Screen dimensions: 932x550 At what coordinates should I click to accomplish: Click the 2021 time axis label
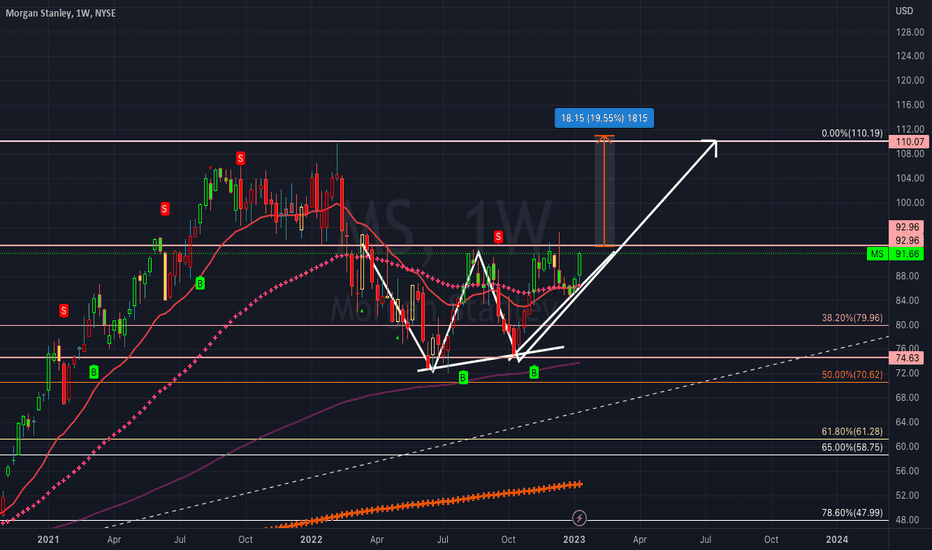pos(48,539)
